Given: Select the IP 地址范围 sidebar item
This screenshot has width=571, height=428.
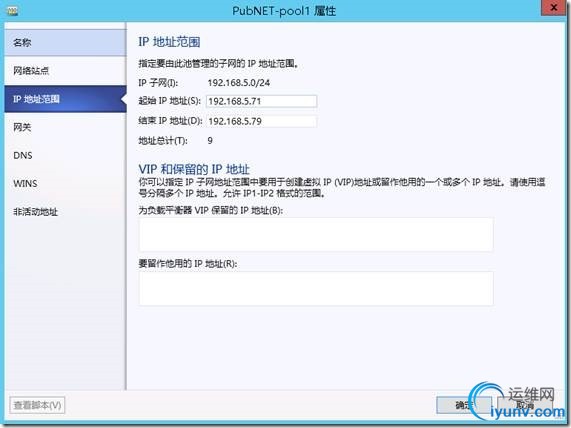Looking at the screenshot, I should 65,99.
